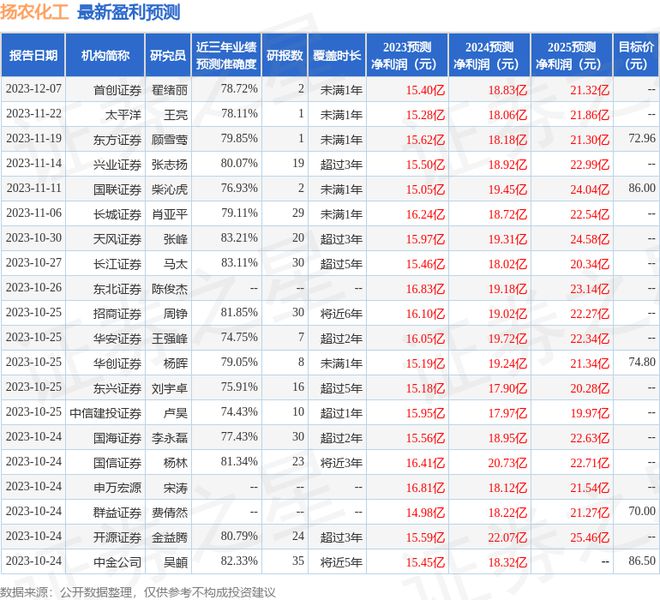The height and width of the screenshot is (600, 660).
Task: Select institution 天风证券
Action: (117, 239)
